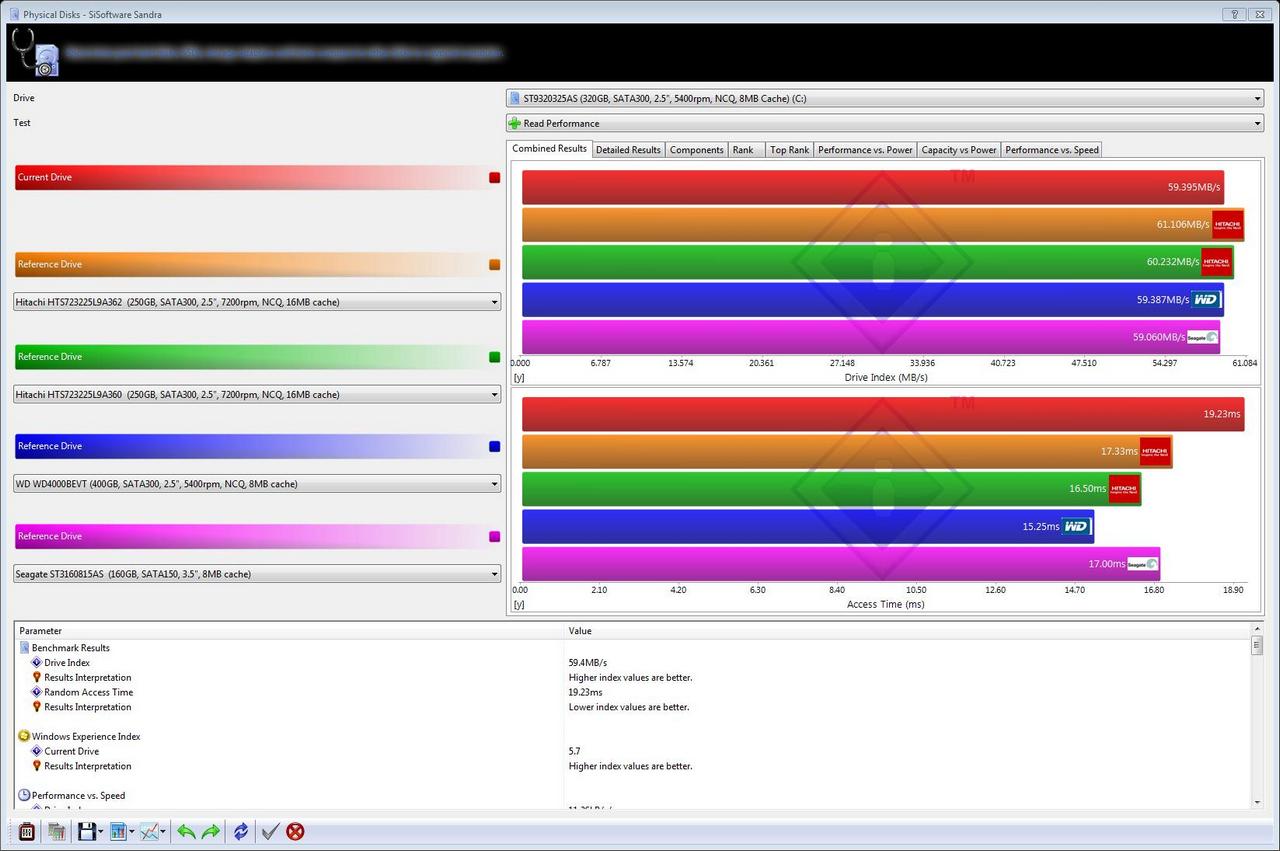The height and width of the screenshot is (851, 1280).
Task: Click the pin icon beside 'Lower index values are better'
Action: (37, 707)
